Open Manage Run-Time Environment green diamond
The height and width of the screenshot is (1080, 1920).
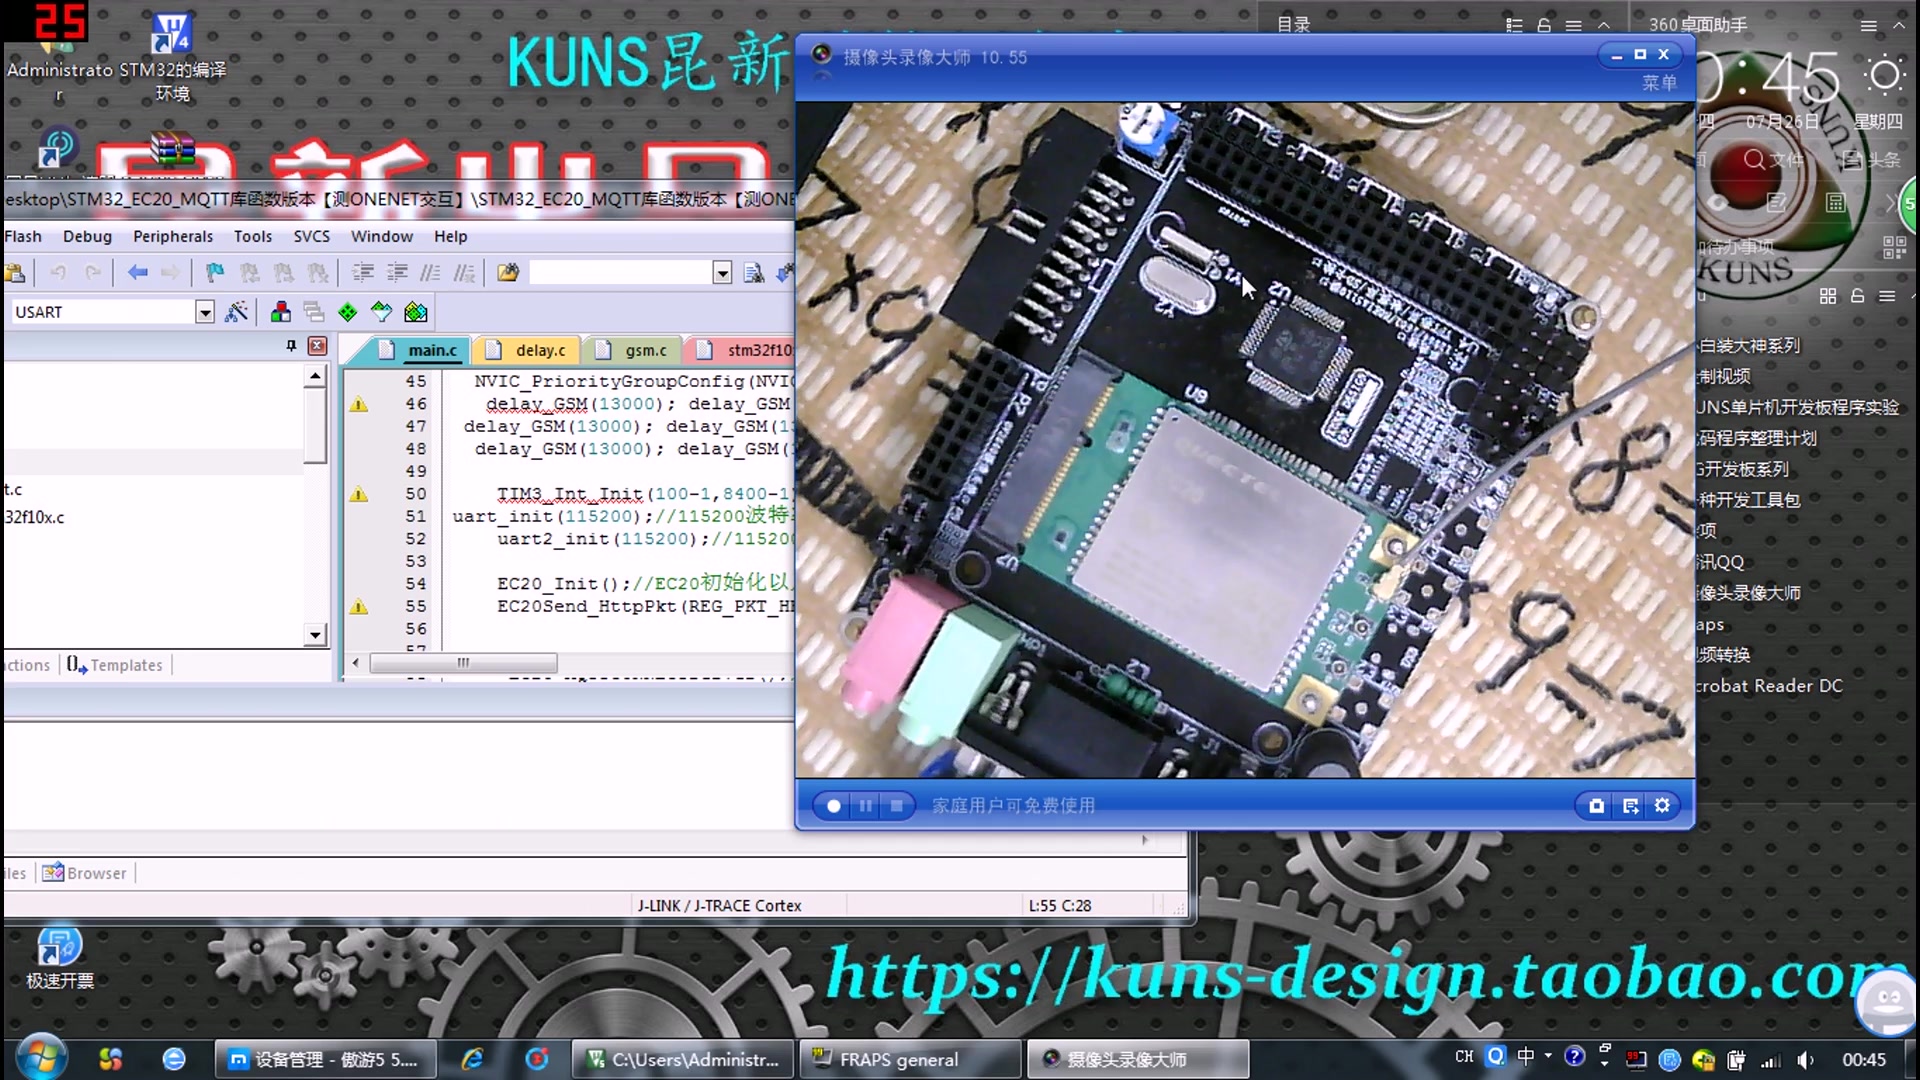pos(347,312)
